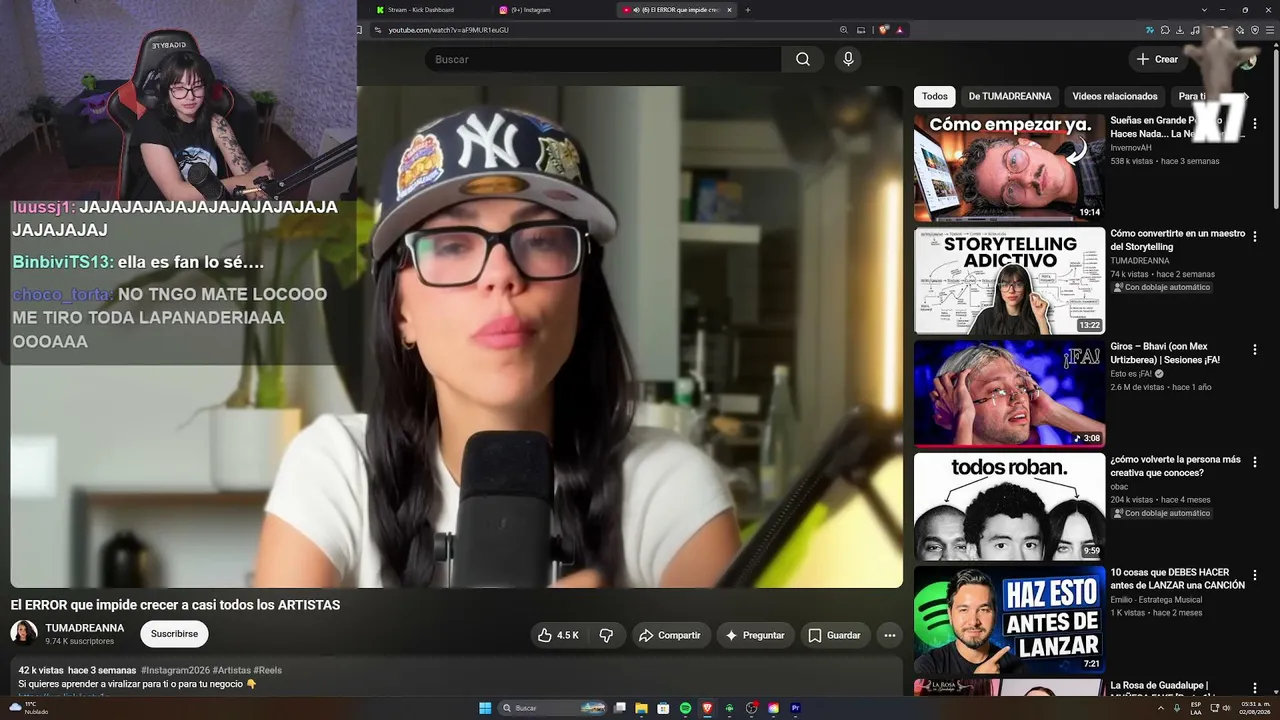This screenshot has height=720, width=1280.
Task: Open the Brave Shields lion icon
Action: 883,30
